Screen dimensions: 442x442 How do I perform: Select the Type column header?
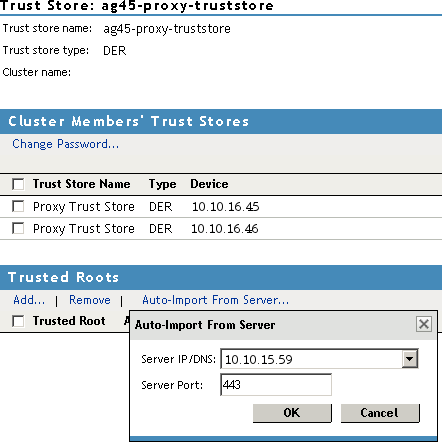tap(162, 184)
